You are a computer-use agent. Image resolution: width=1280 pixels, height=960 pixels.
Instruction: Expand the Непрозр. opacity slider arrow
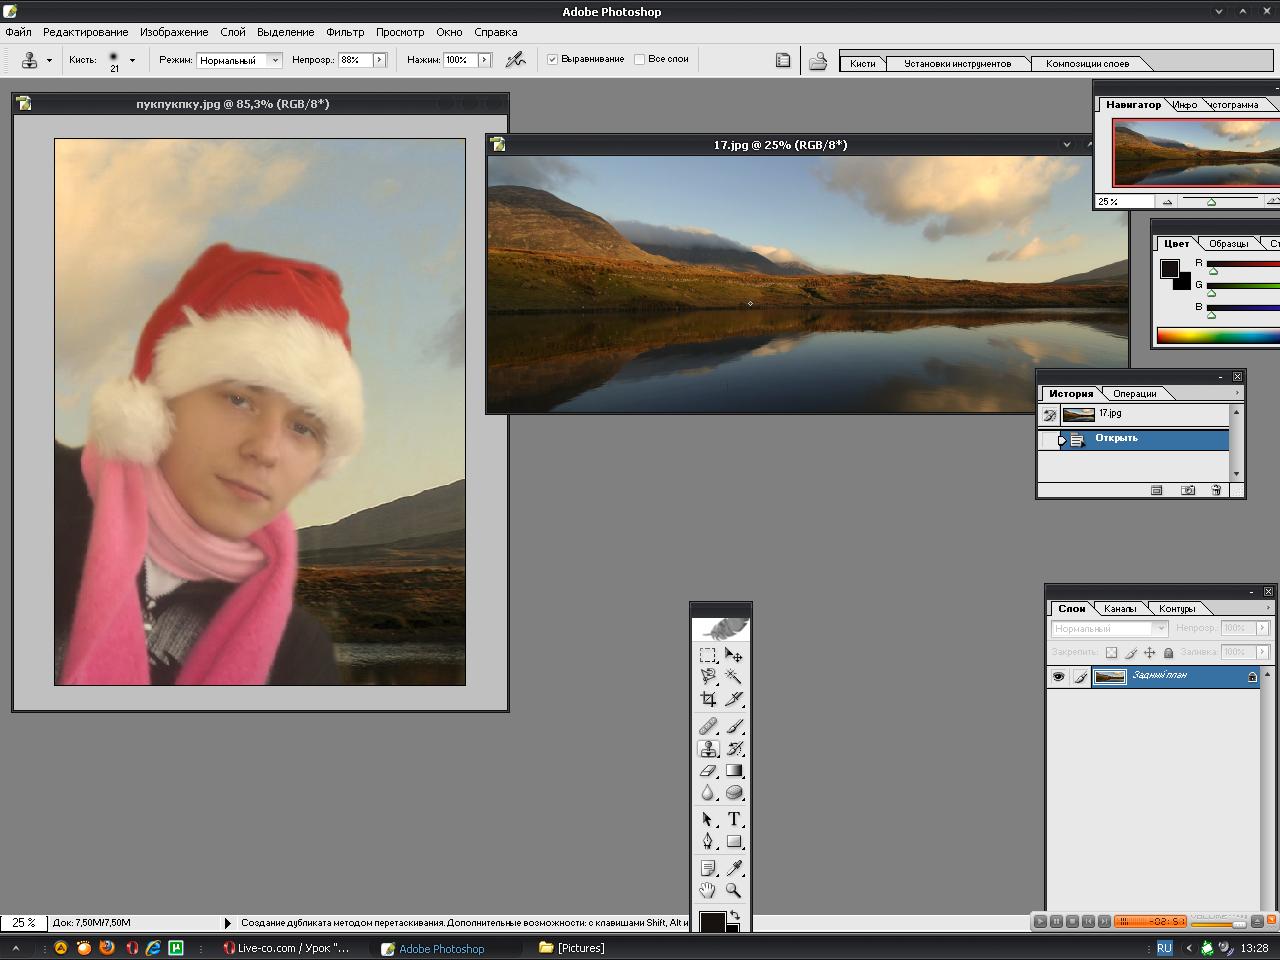pyautogui.click(x=379, y=60)
